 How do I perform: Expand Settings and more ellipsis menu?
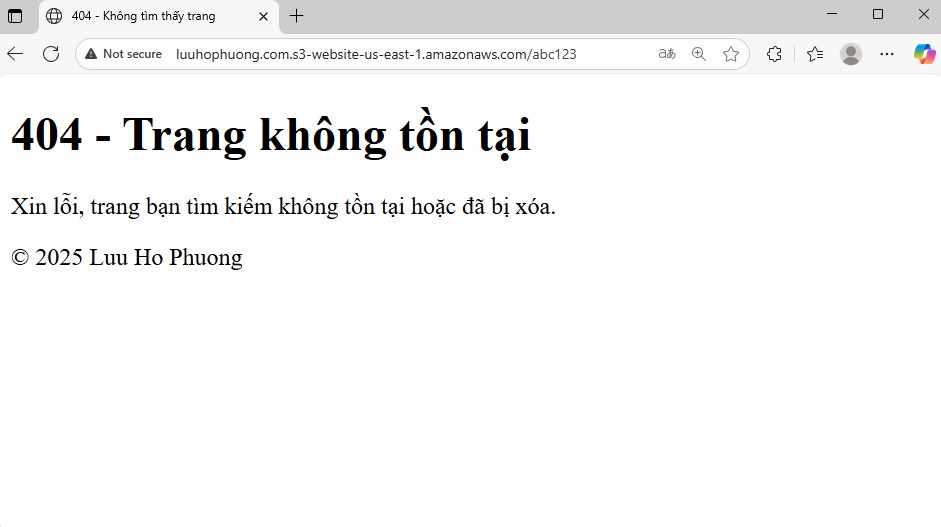887,54
